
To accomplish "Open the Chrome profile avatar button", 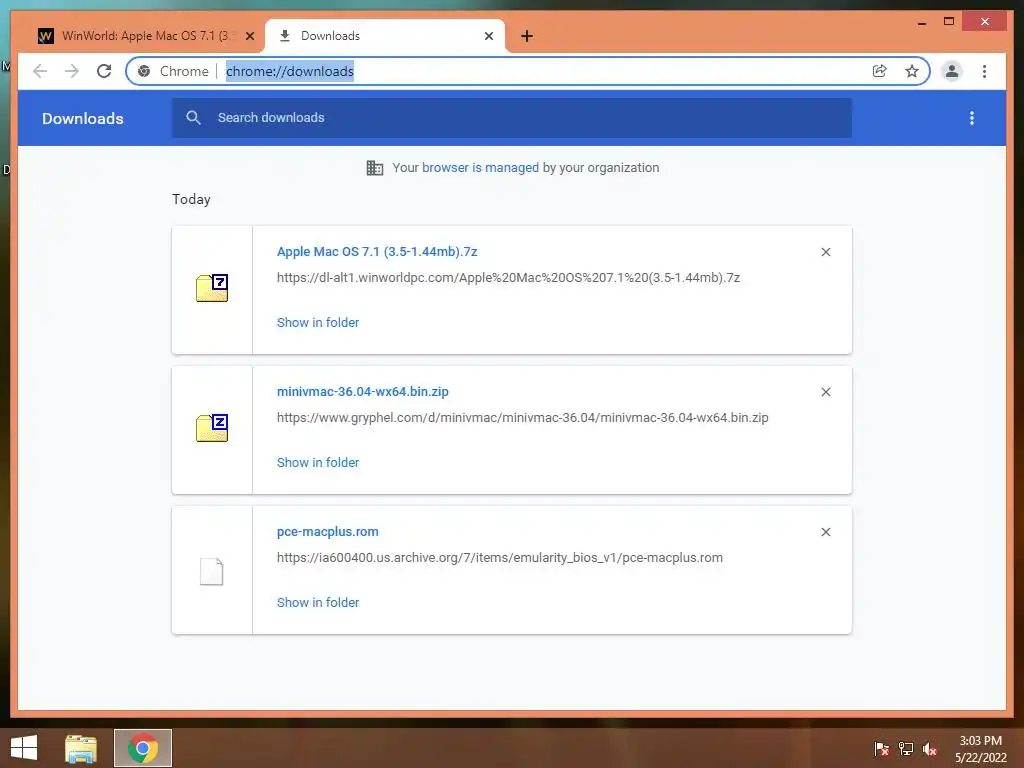I will point(952,71).
